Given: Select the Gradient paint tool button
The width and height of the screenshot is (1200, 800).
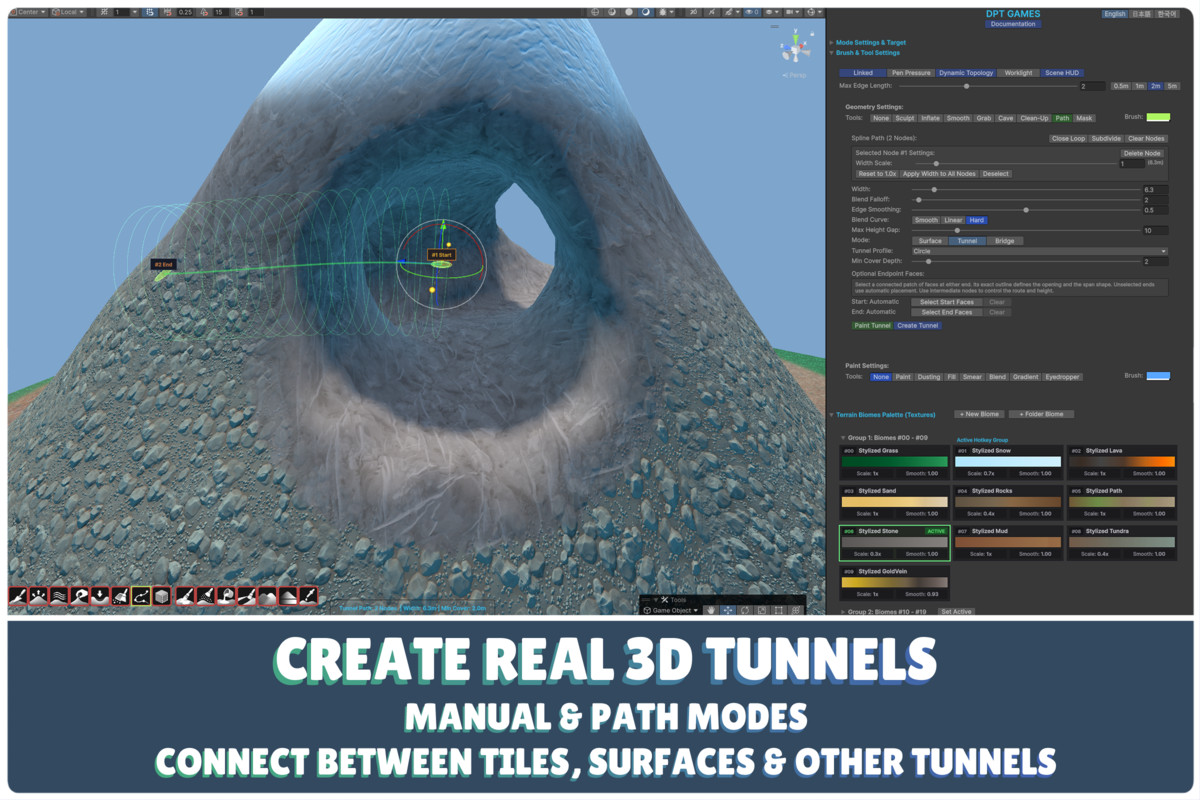Looking at the screenshot, I should click(x=1024, y=377).
